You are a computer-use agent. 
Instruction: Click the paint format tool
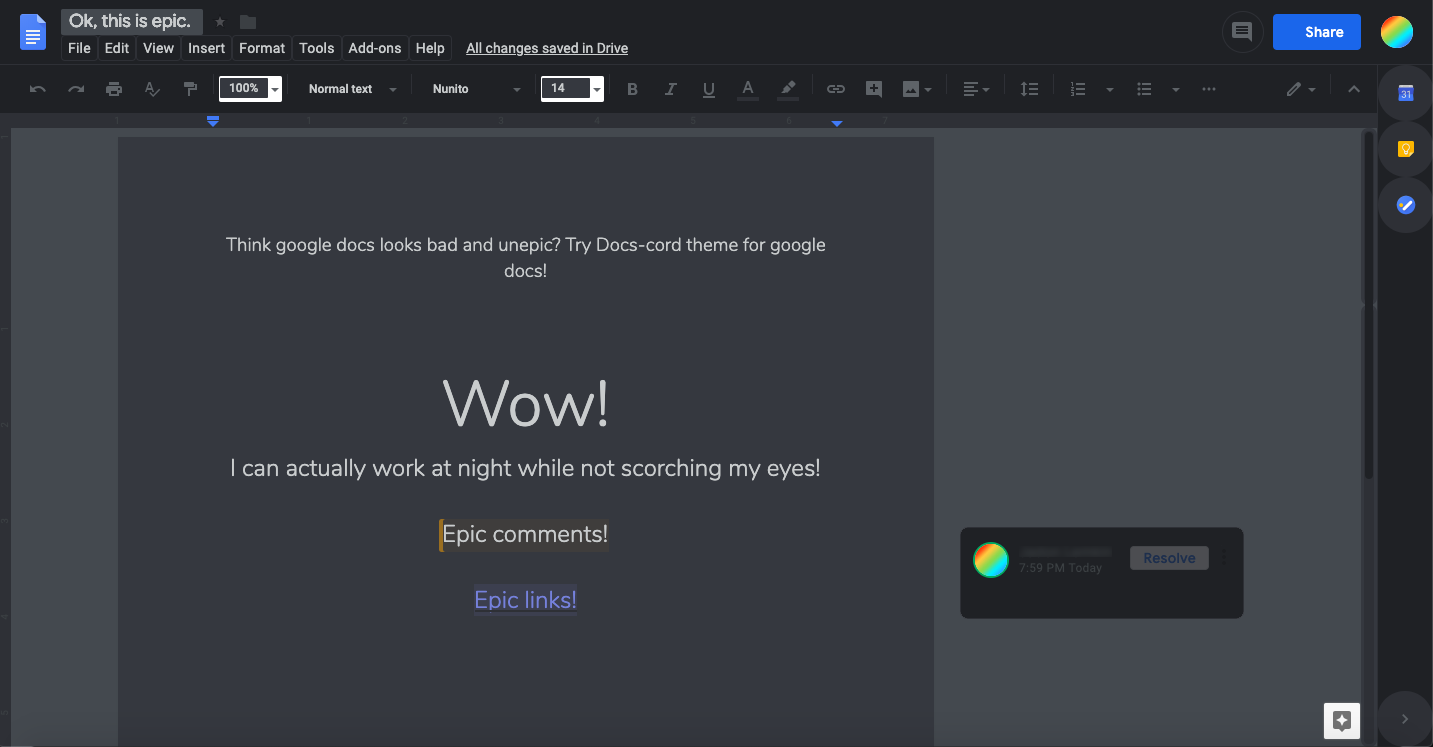(x=190, y=89)
